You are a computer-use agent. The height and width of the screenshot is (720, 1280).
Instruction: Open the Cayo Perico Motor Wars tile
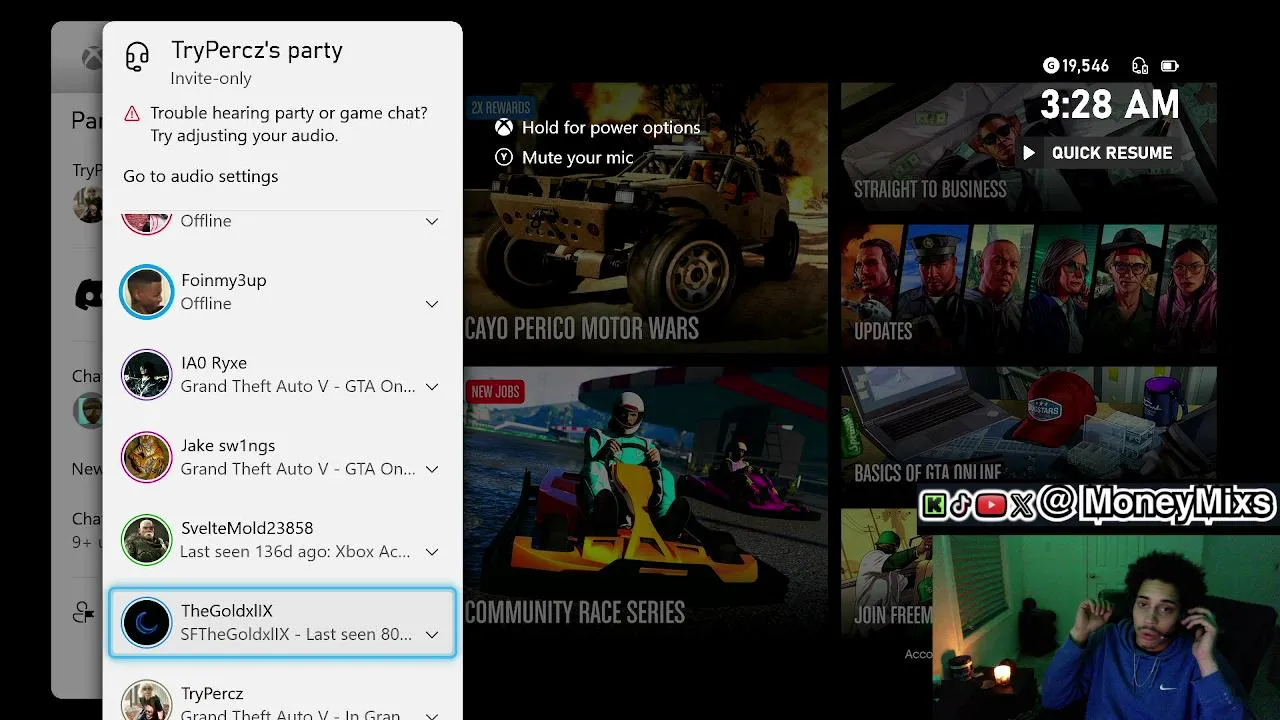(x=646, y=218)
